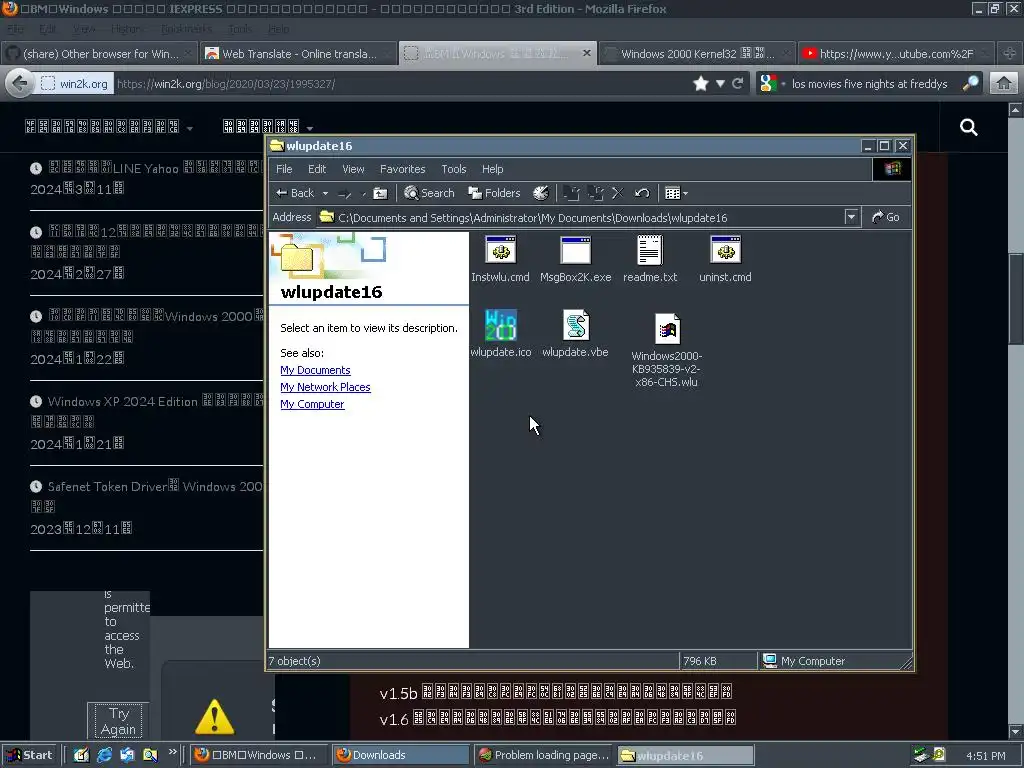Click the Copy To toolbar icon

[595, 193]
